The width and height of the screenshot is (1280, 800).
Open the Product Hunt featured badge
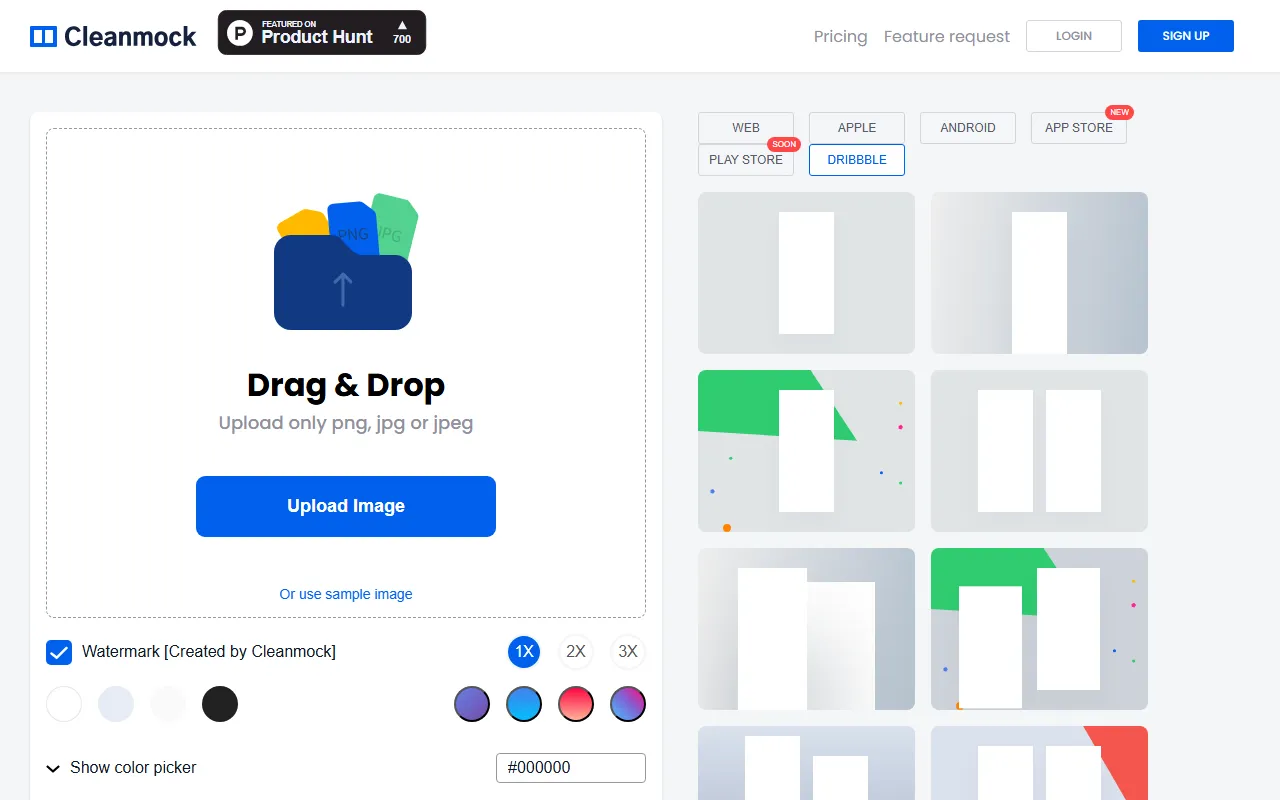(x=321, y=33)
